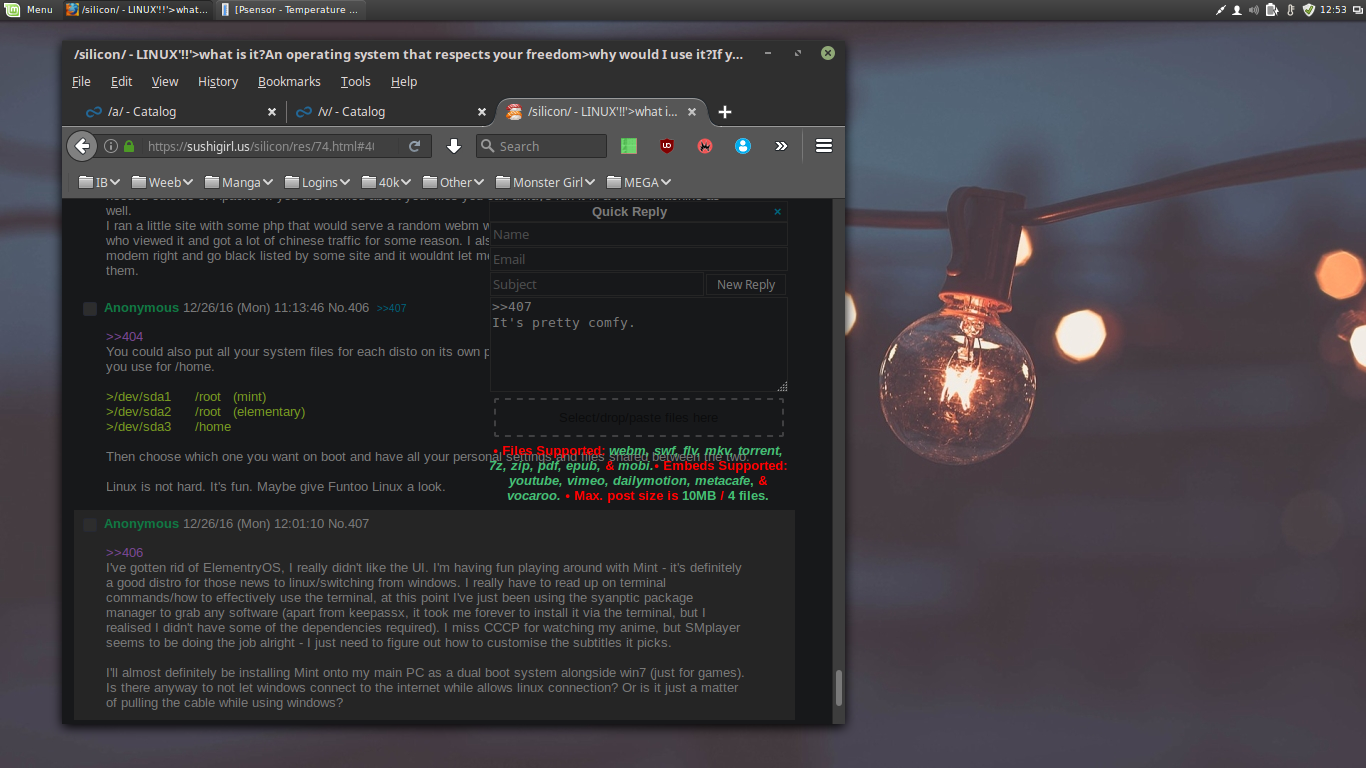Reload the page with the refresh icon
The image size is (1366, 768).
[x=415, y=146]
